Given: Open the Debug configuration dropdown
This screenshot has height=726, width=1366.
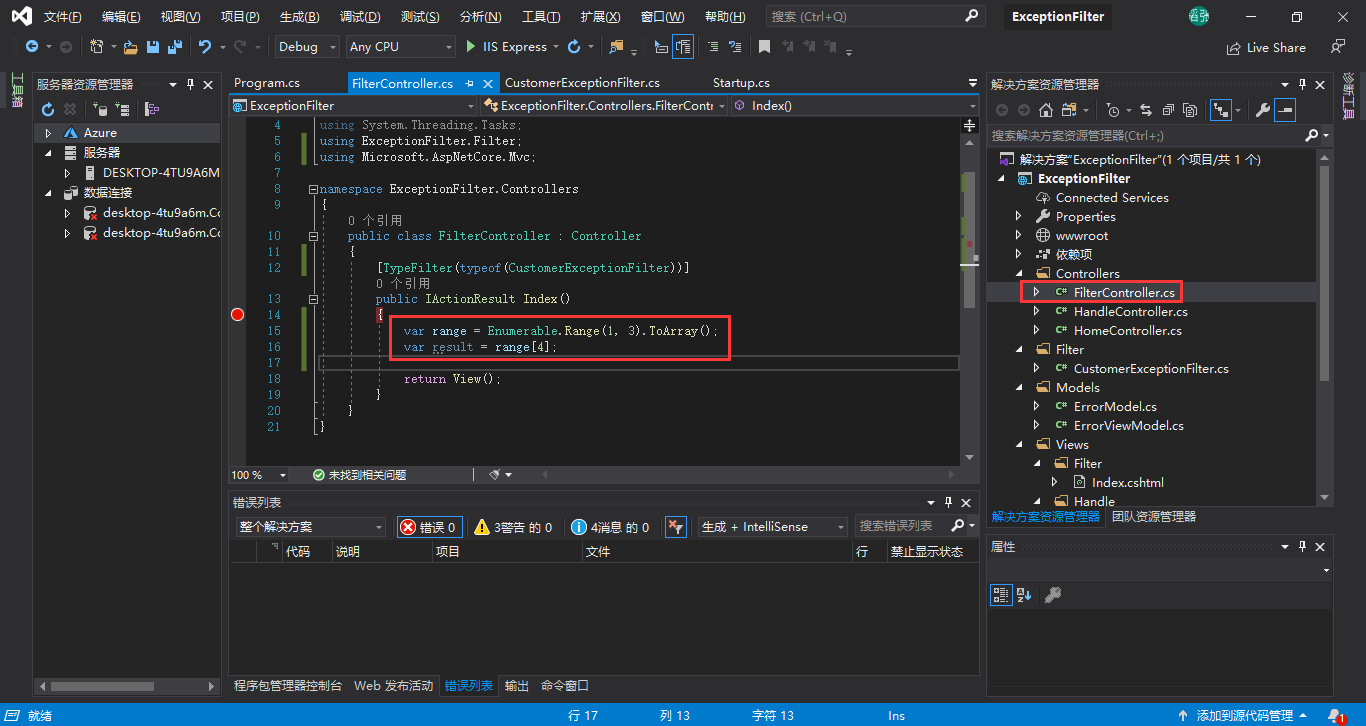Looking at the screenshot, I should pyautogui.click(x=307, y=47).
